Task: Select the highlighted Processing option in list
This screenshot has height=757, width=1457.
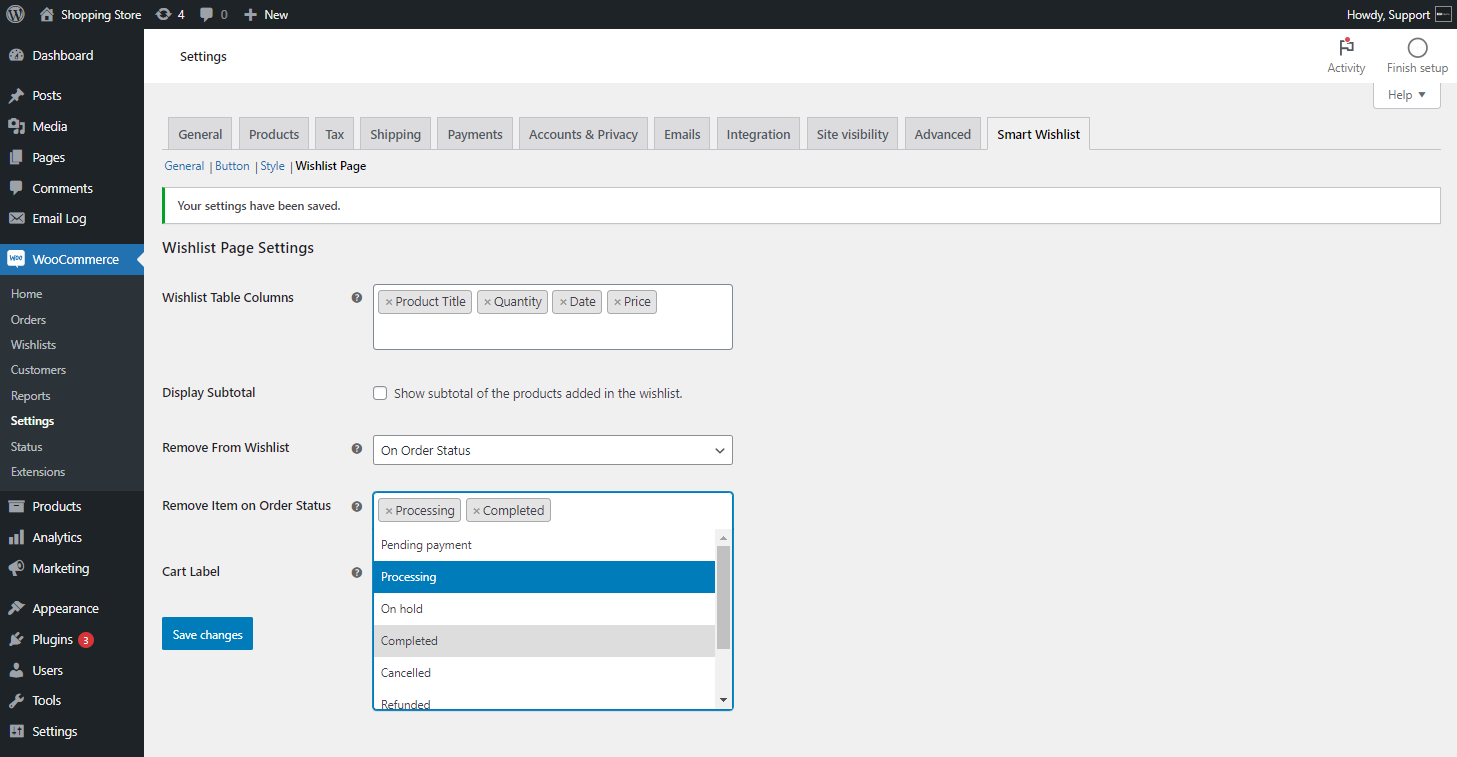Action: coord(544,577)
